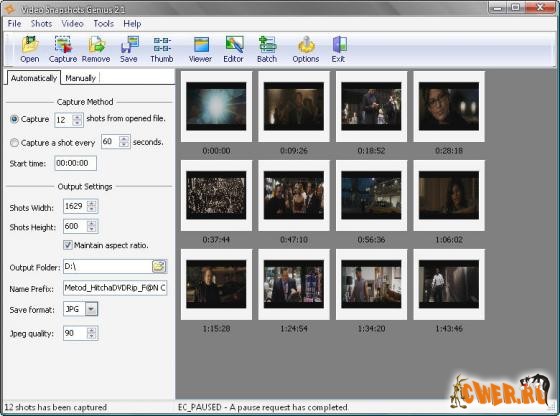Click the 'Output Settings' section heading
Viewport: 560px width, 416px height.
click(85, 186)
